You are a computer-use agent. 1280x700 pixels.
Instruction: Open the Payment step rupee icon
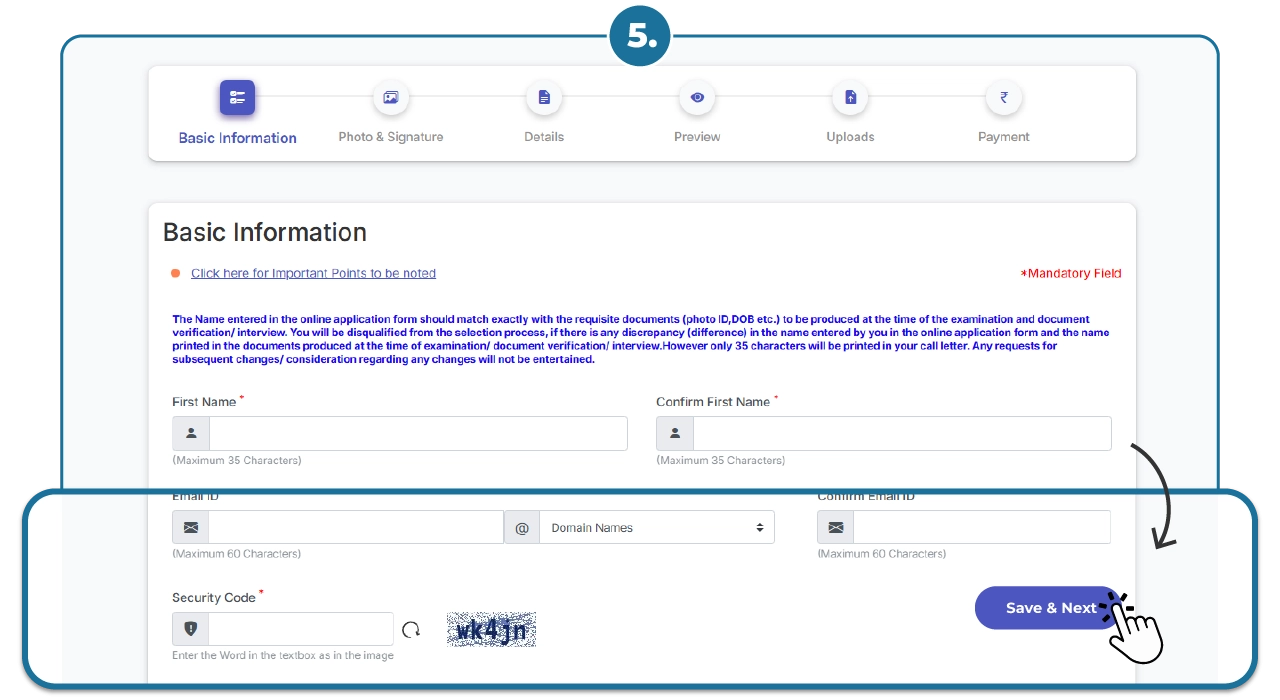pos(1003,98)
